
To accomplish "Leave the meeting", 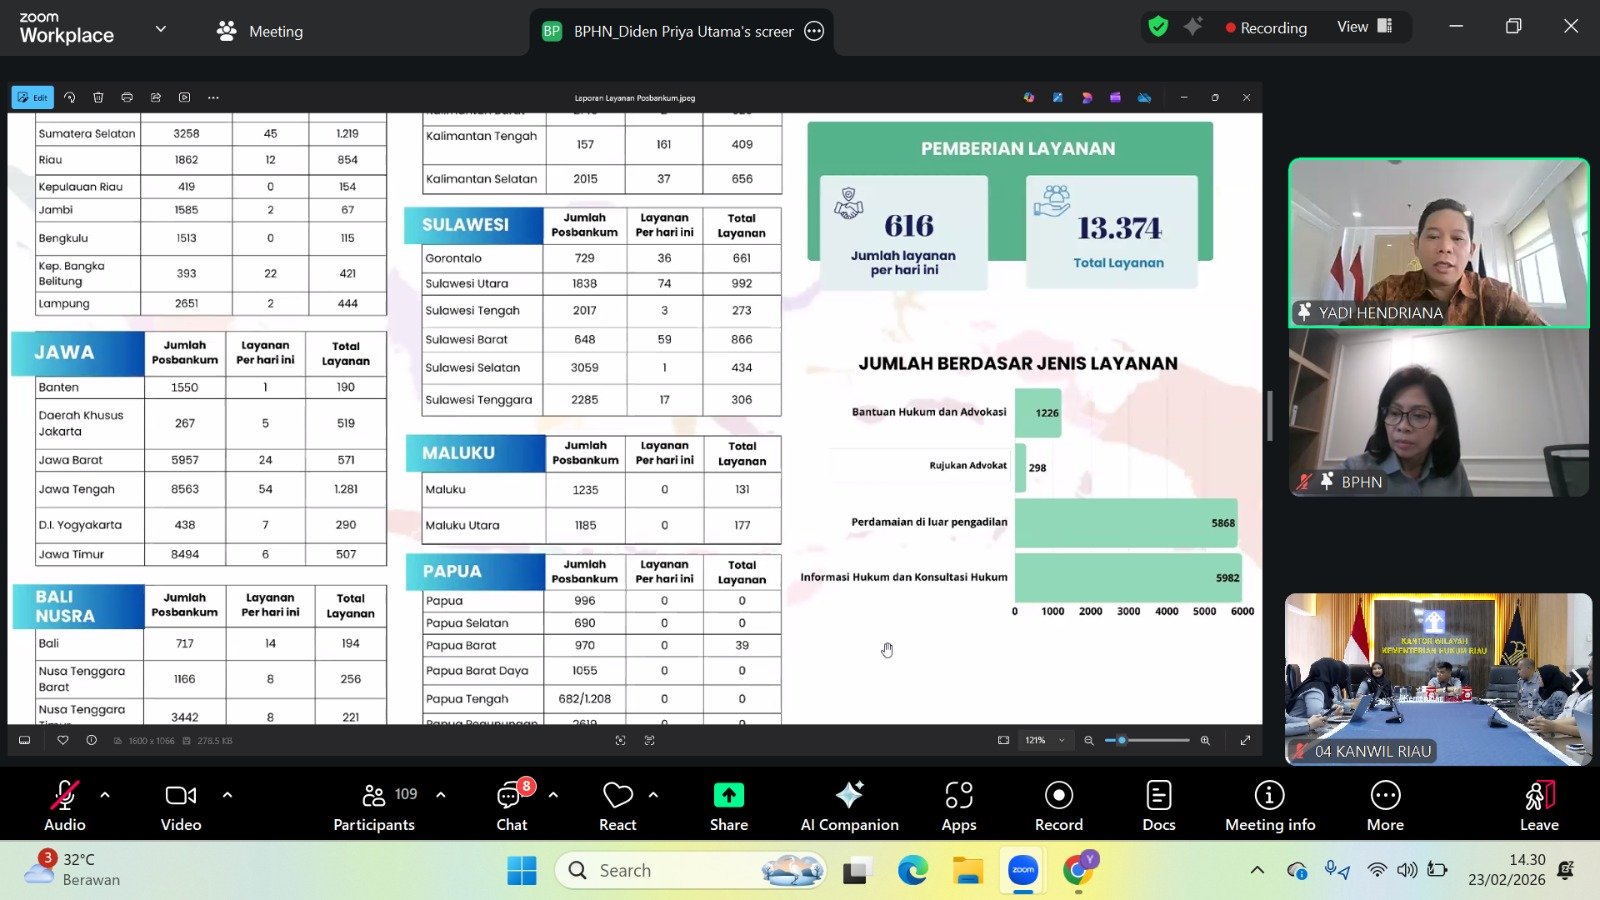I will coord(1538,805).
